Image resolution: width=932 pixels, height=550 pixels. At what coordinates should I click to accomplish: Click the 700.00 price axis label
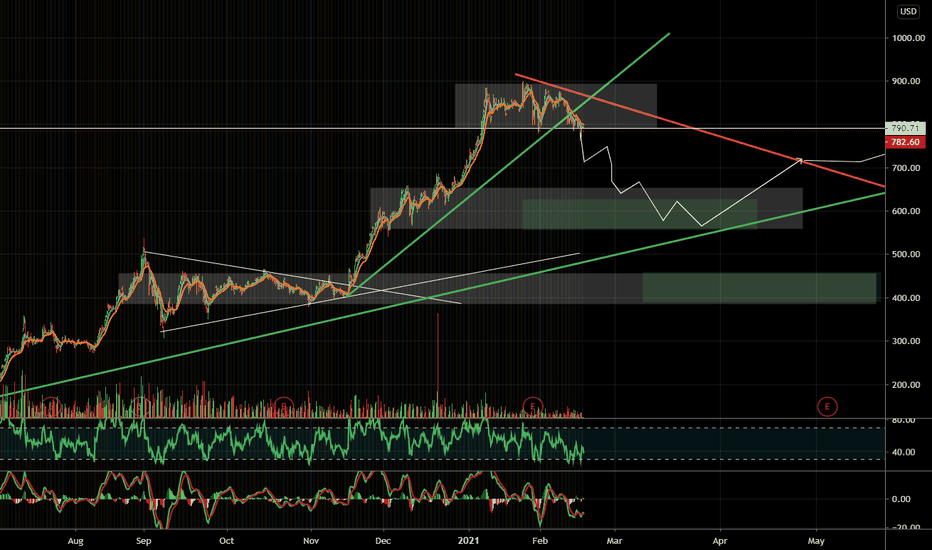tap(906, 168)
